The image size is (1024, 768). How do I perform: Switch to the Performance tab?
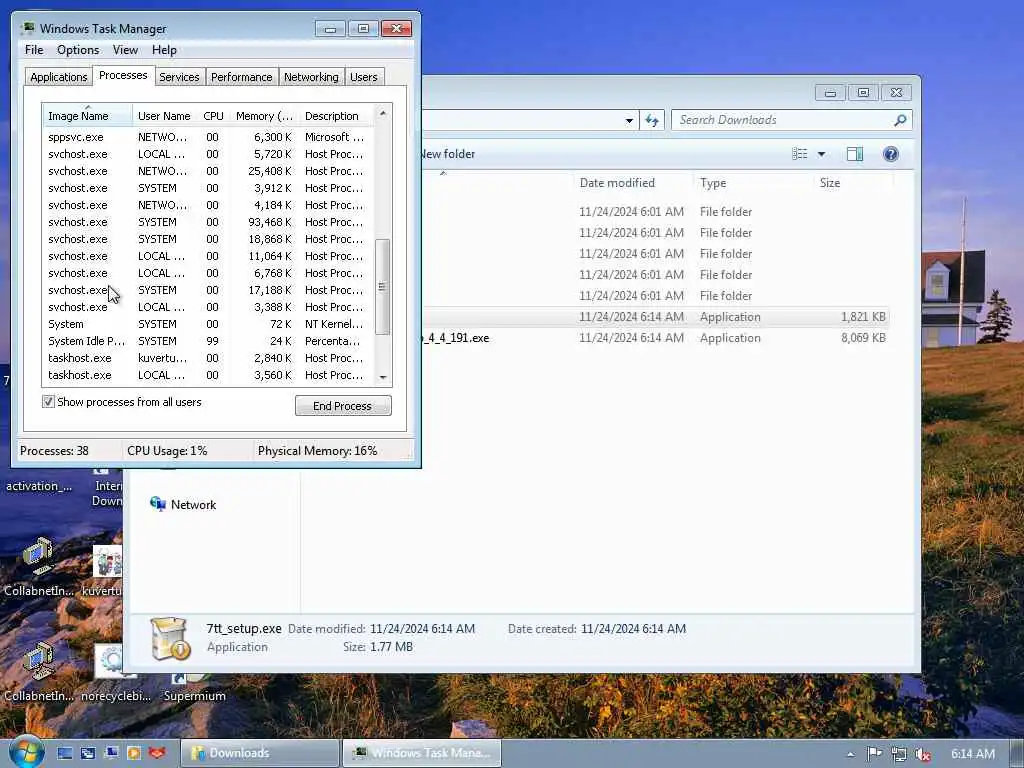point(242,77)
